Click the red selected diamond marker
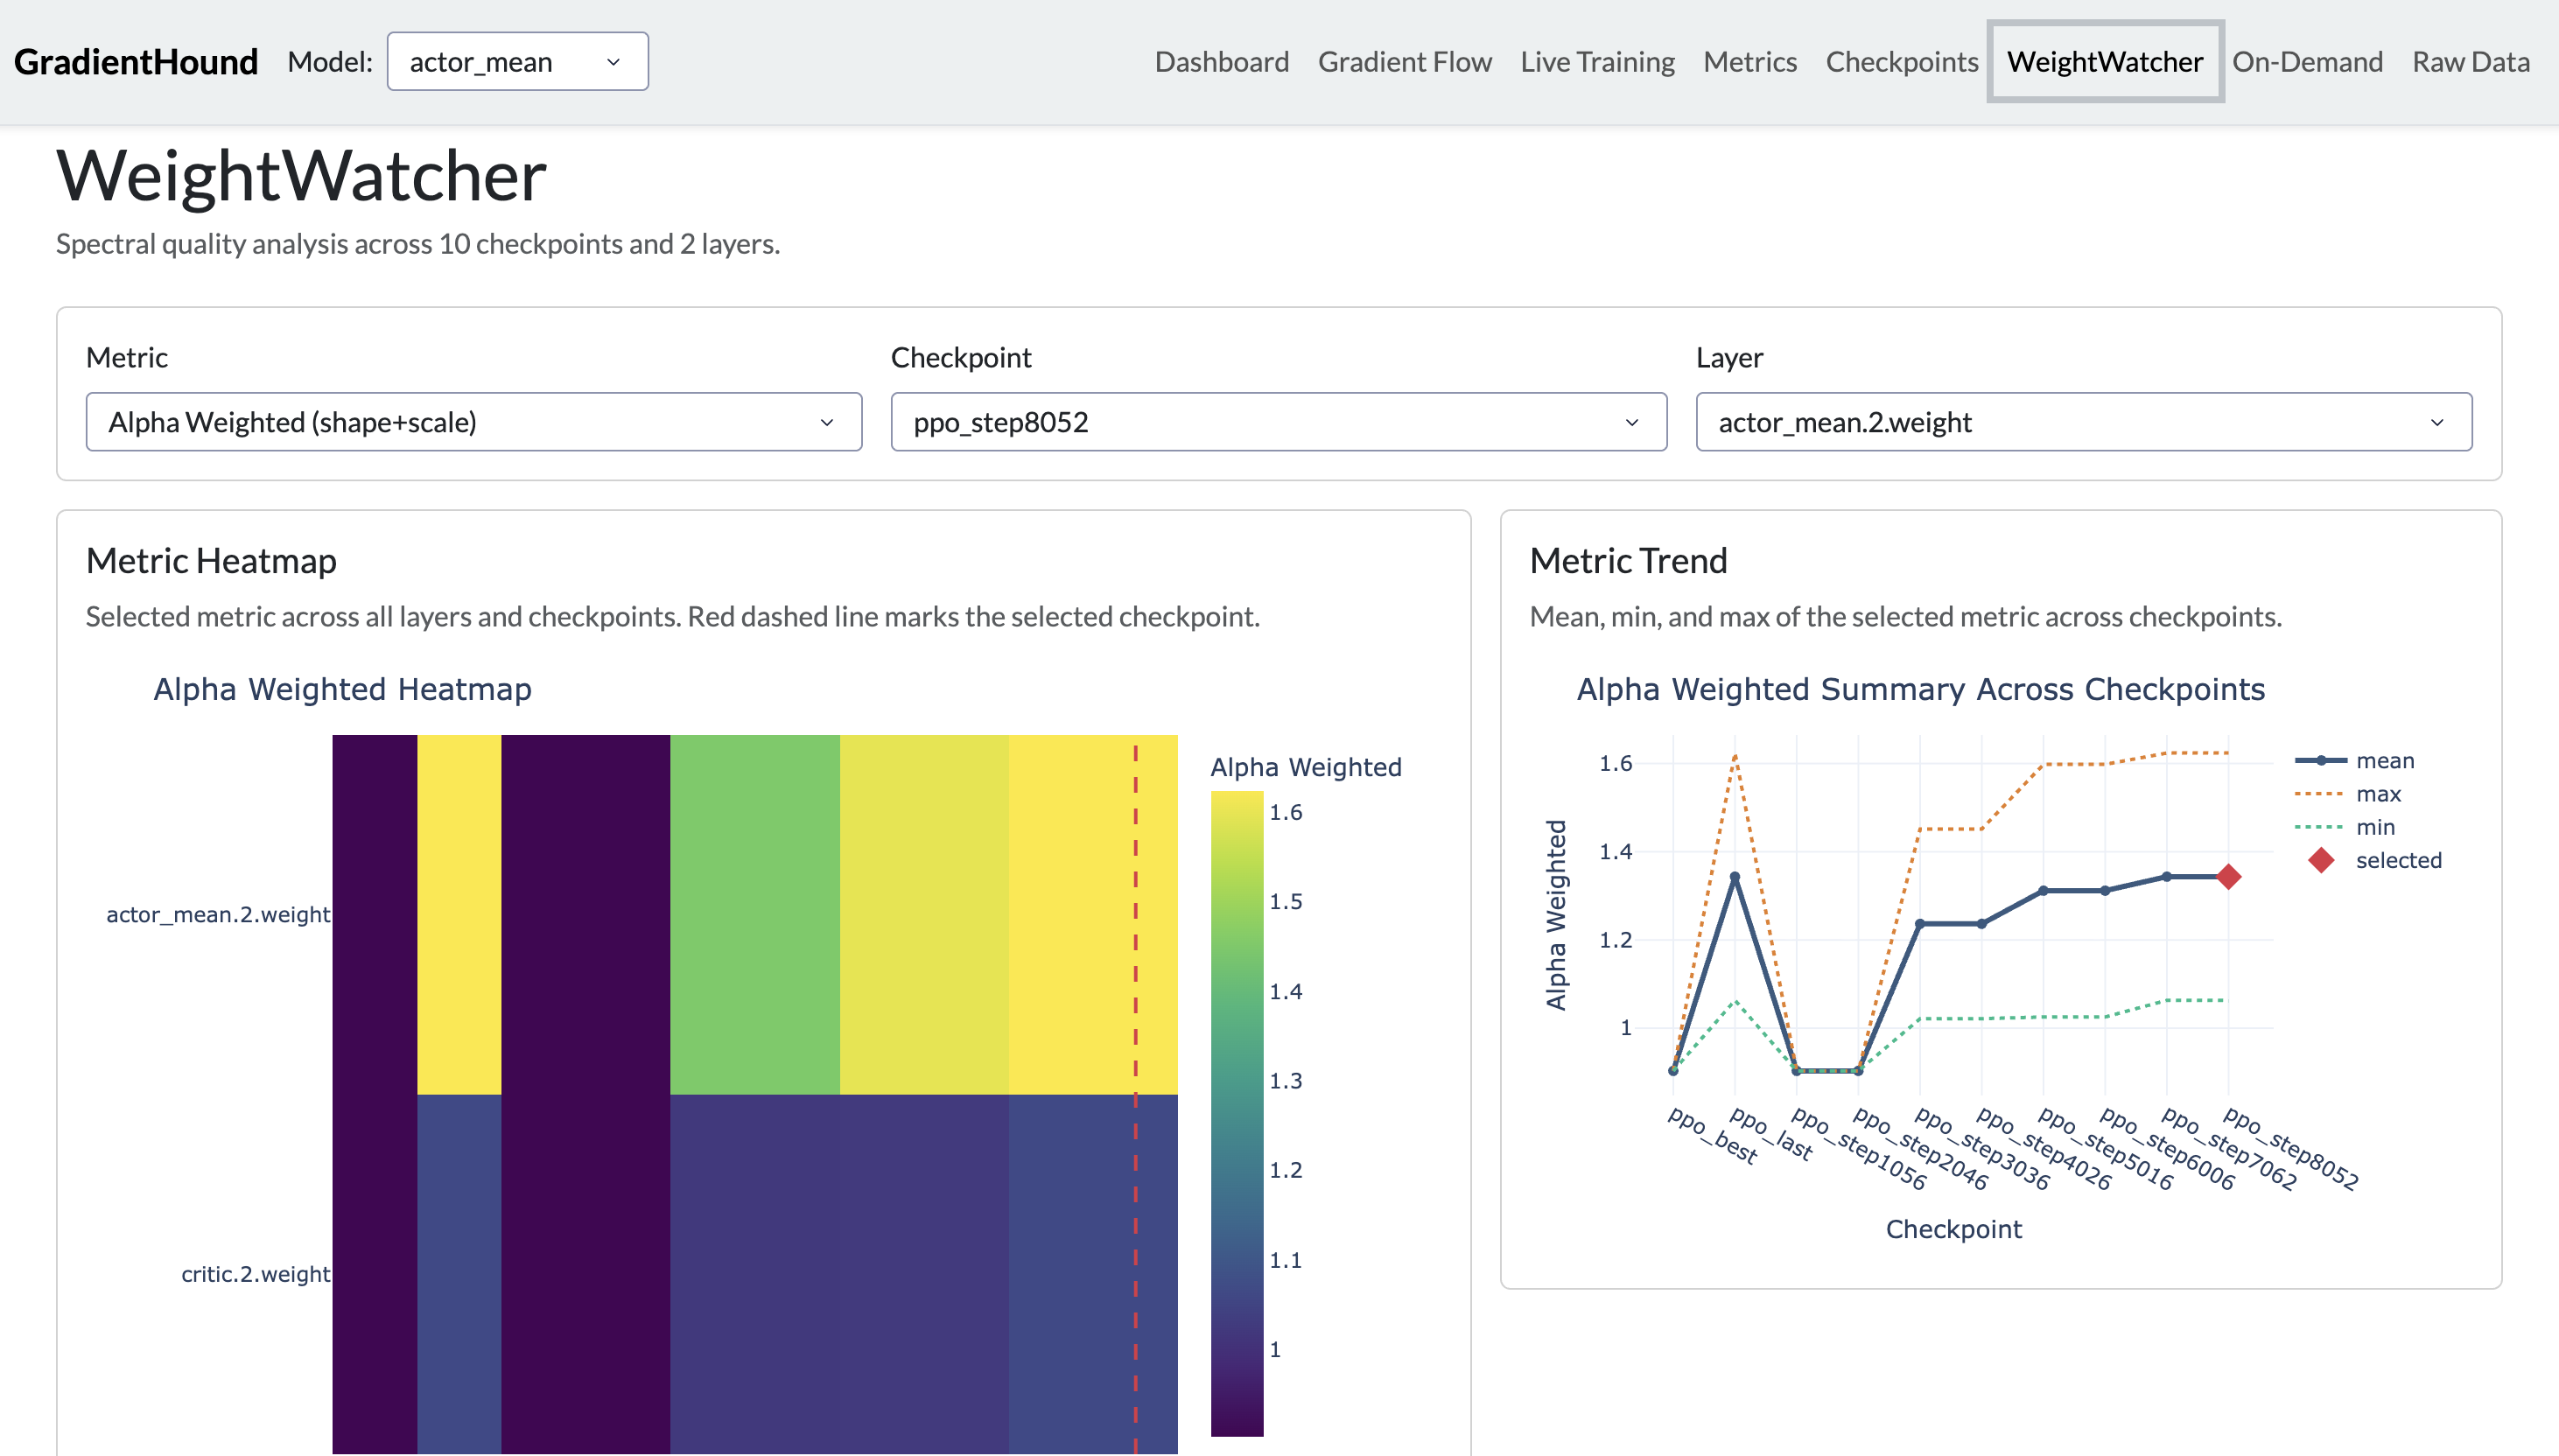 click(x=2228, y=877)
